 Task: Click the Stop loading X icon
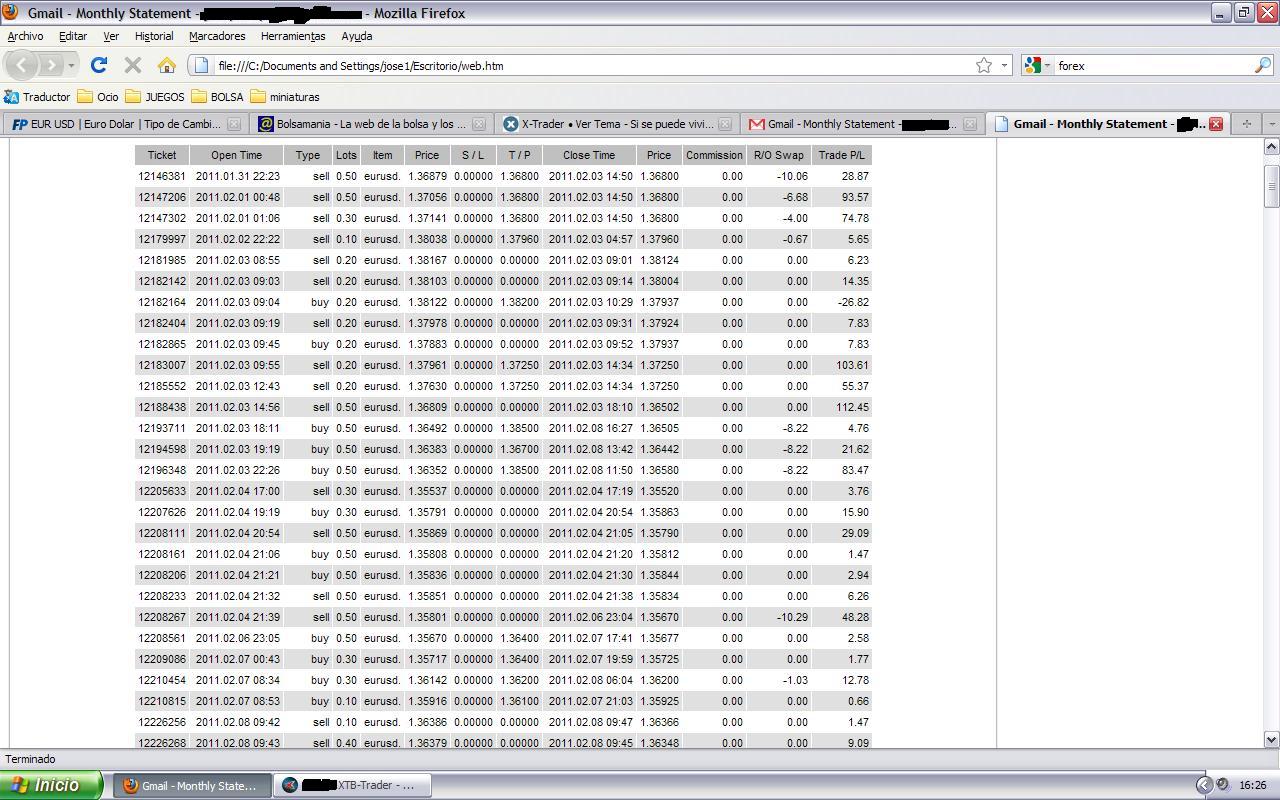tap(132, 65)
